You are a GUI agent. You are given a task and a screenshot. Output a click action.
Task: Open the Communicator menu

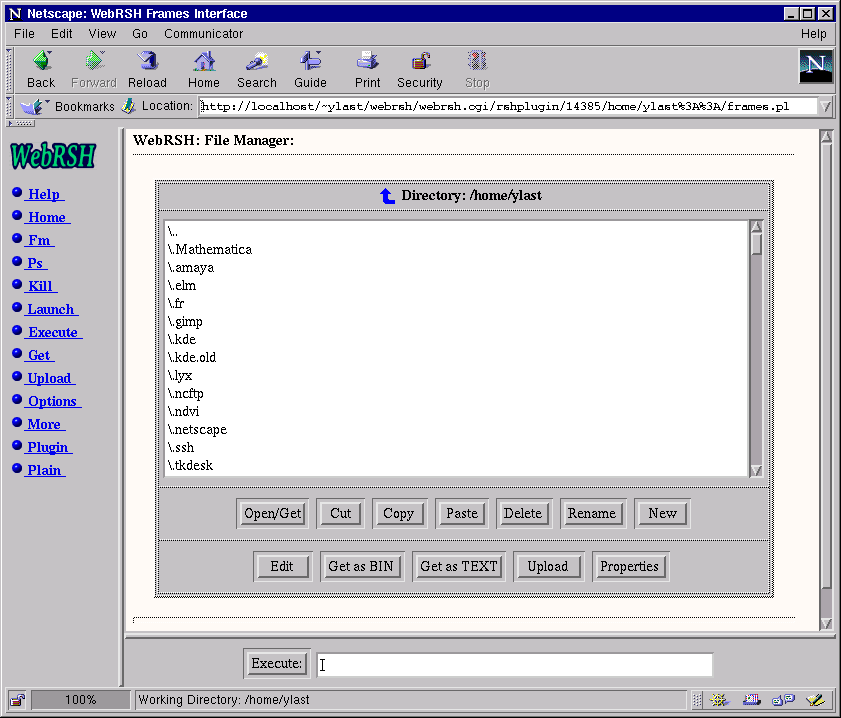[203, 34]
